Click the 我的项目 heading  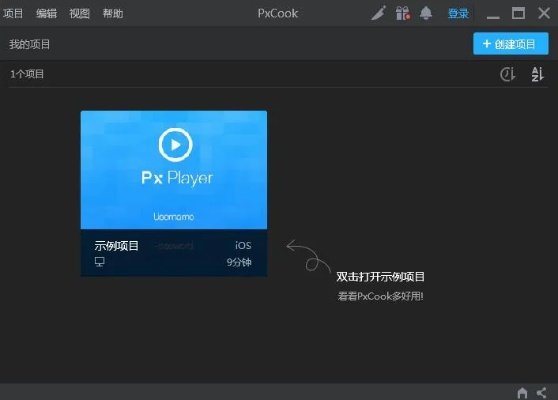pyautogui.click(x=30, y=44)
